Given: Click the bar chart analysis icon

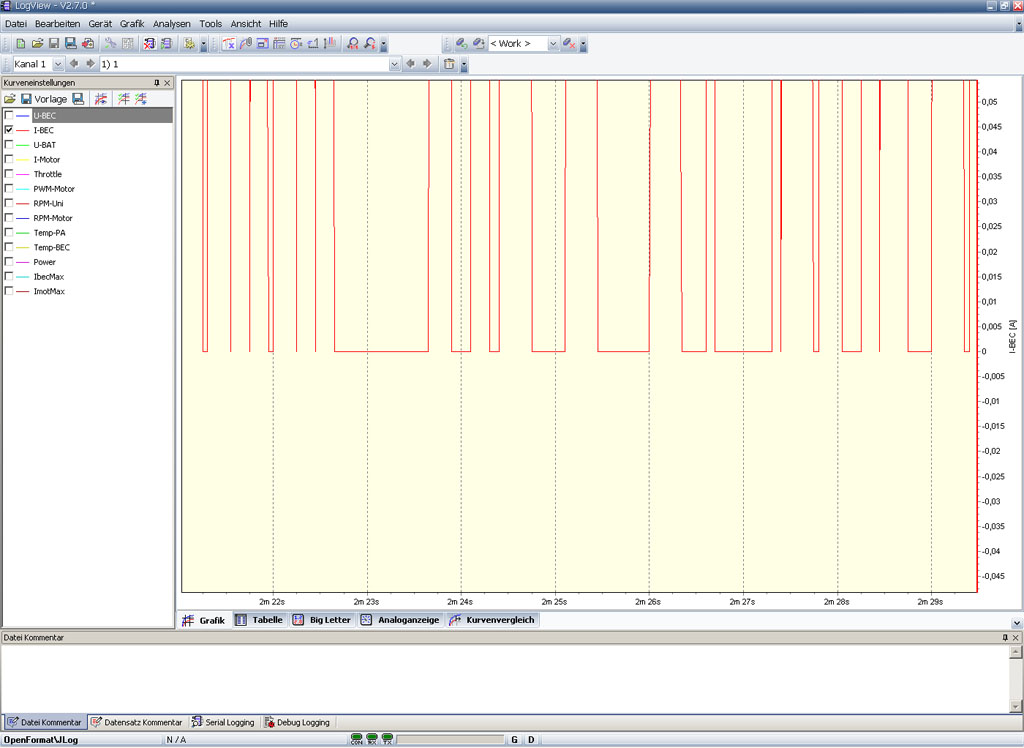Looking at the screenshot, I should tap(330, 44).
